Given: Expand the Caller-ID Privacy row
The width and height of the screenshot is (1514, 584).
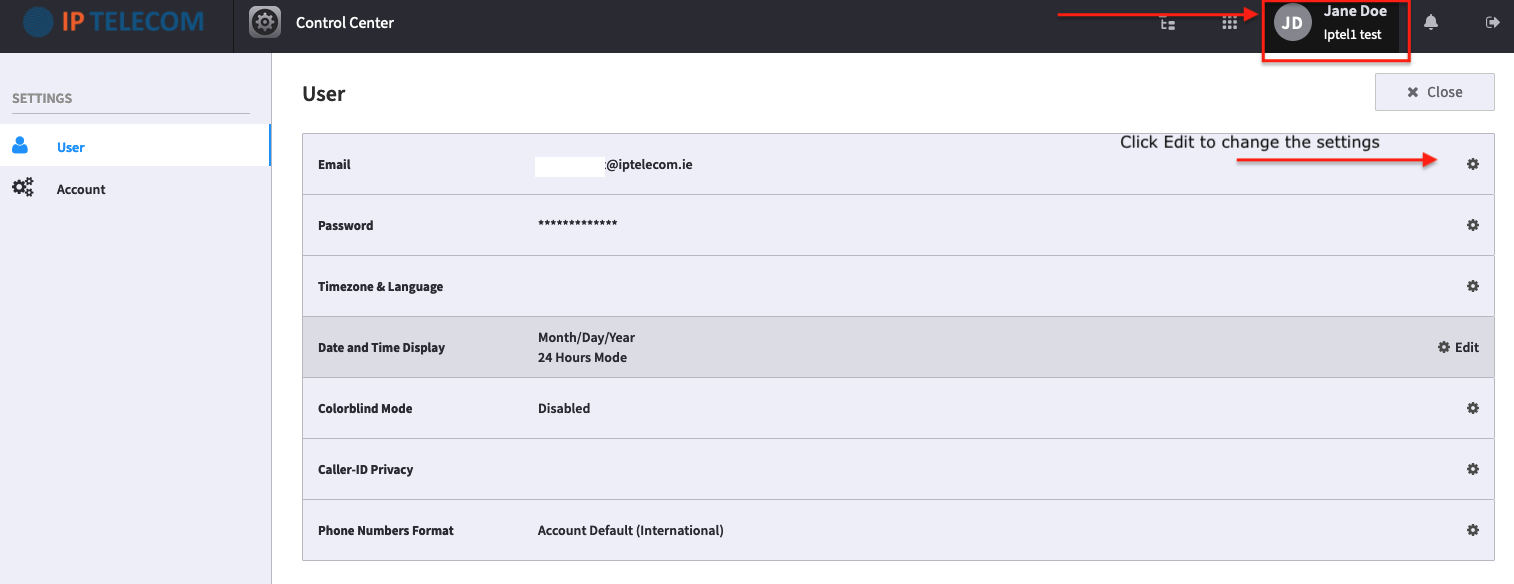Looking at the screenshot, I should [898, 469].
